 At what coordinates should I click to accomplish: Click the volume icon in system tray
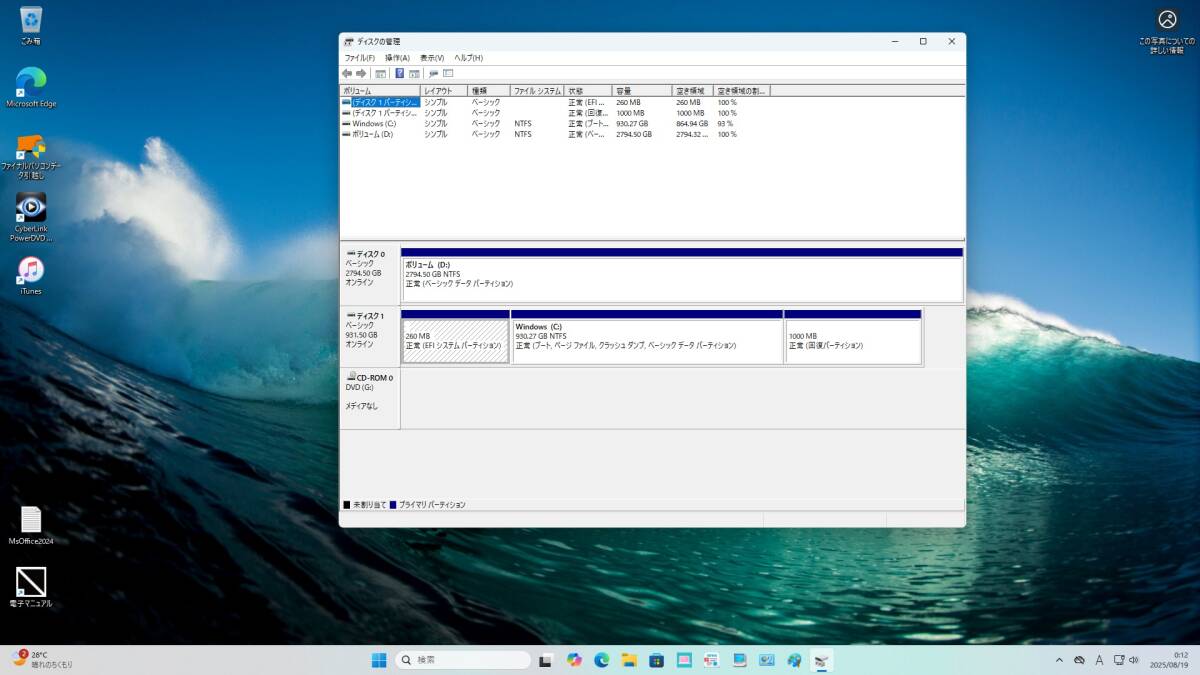[x=1132, y=660]
